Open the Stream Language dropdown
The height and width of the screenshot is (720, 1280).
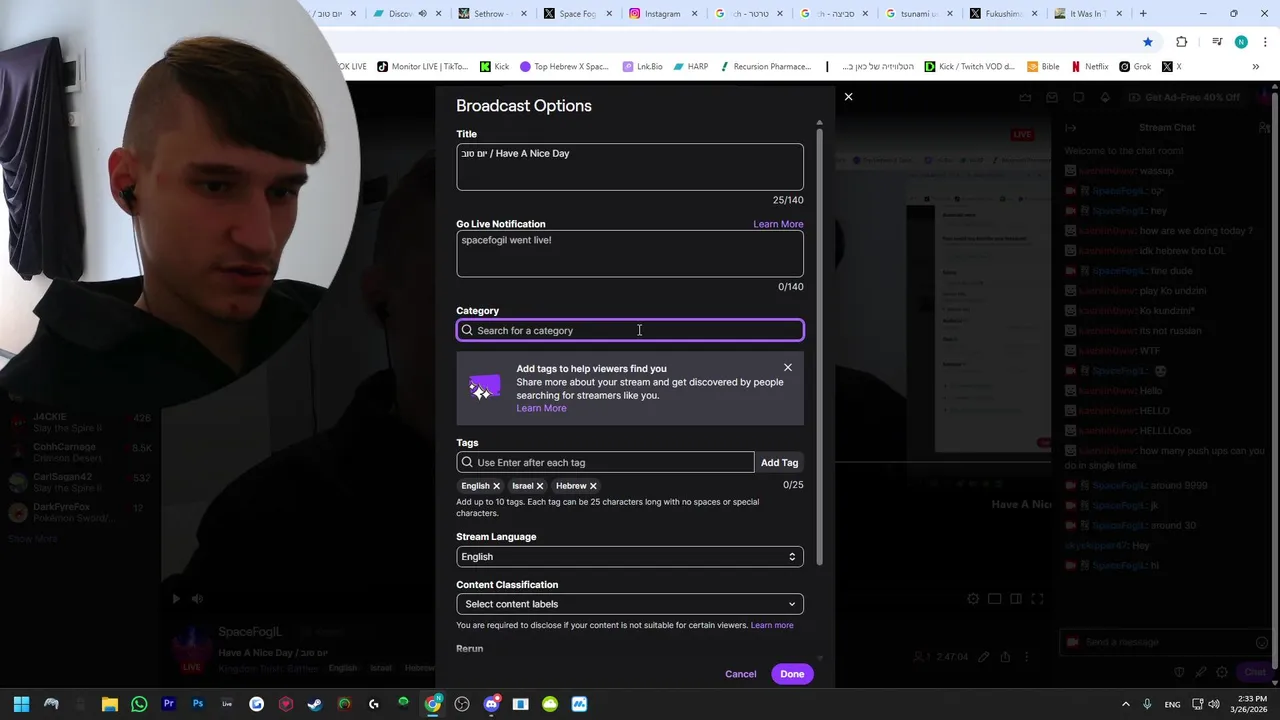(630, 557)
